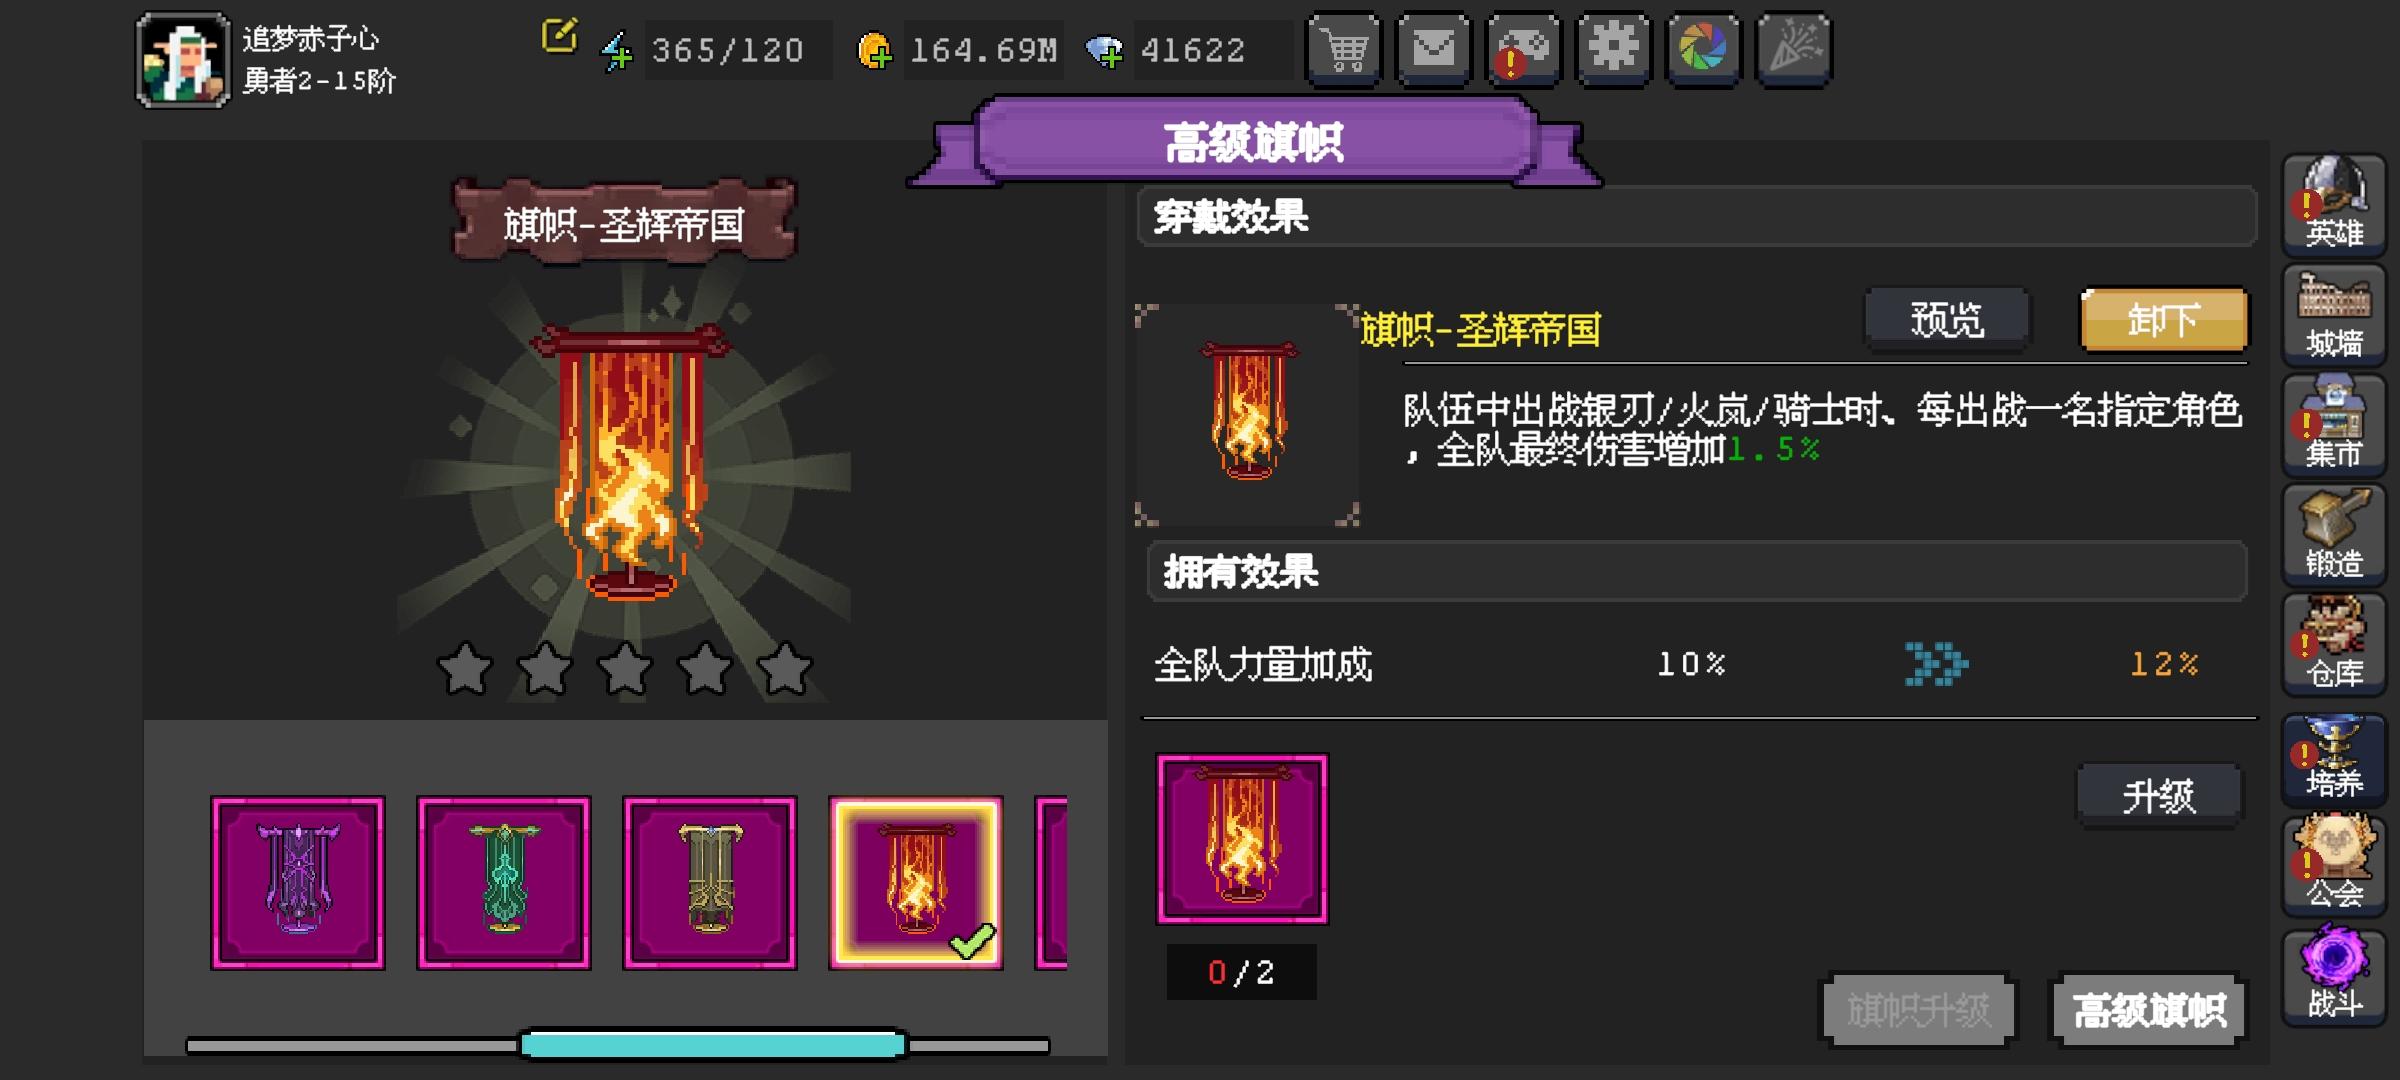Select the green banner thumbnail
2400x1080 pixels.
[x=504, y=883]
